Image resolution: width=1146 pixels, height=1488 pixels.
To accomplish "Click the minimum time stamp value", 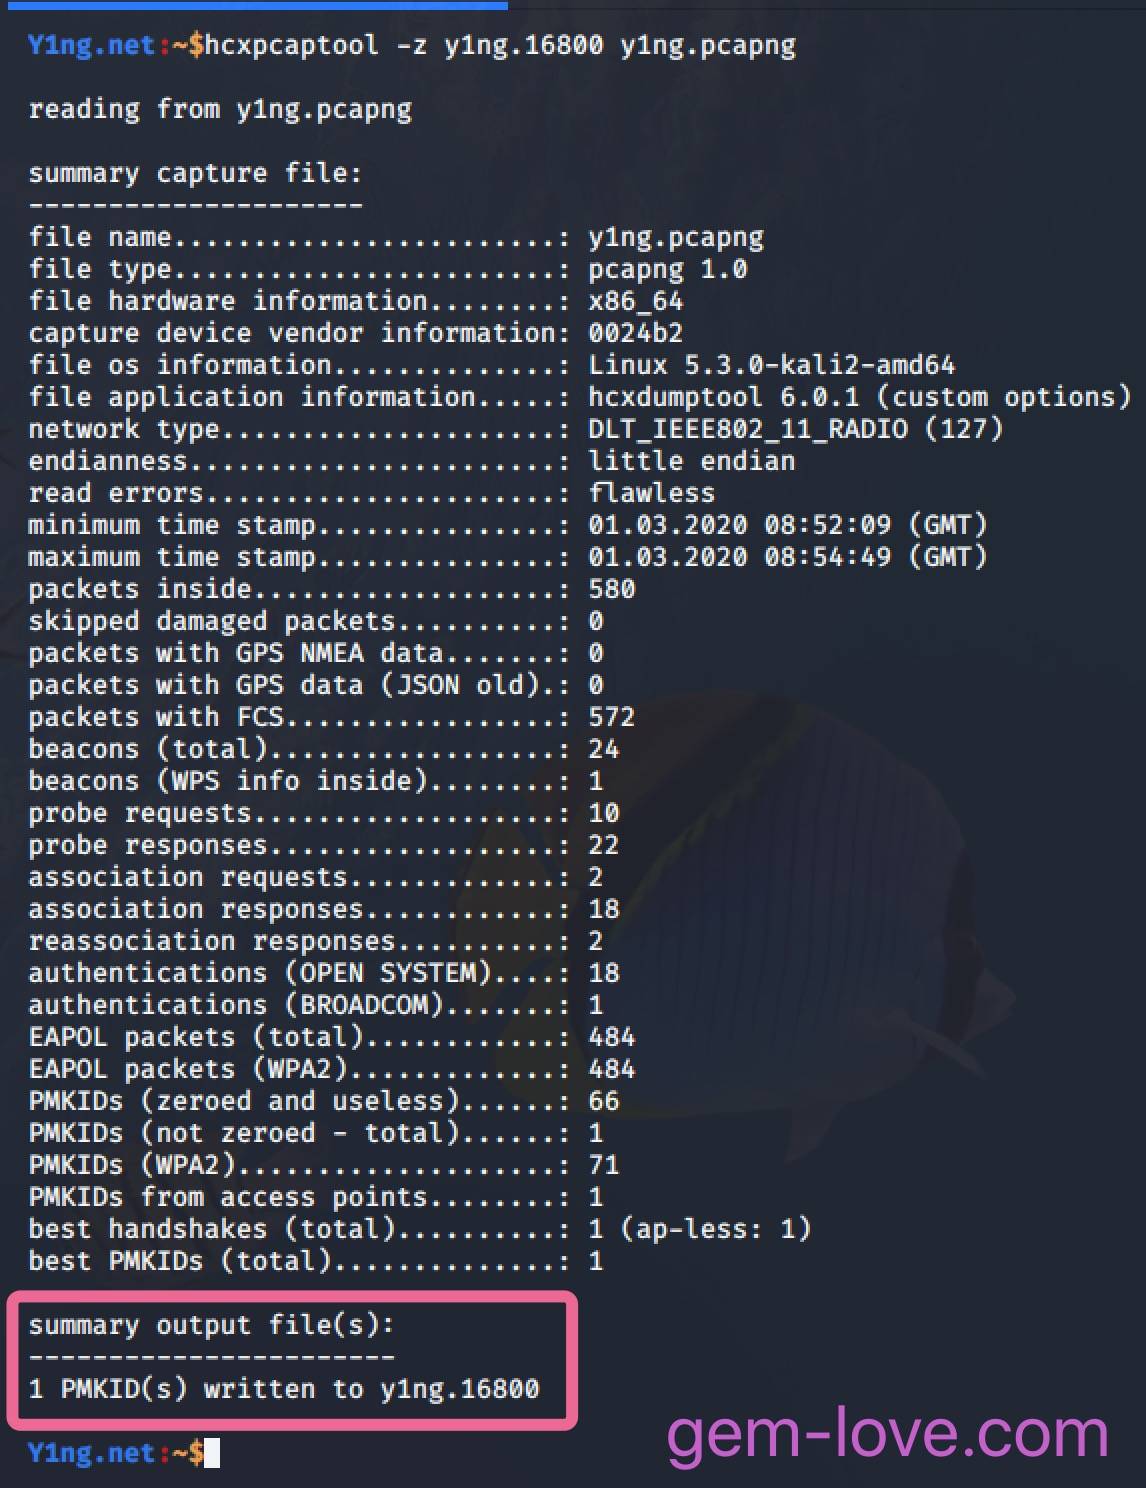I will coord(788,525).
